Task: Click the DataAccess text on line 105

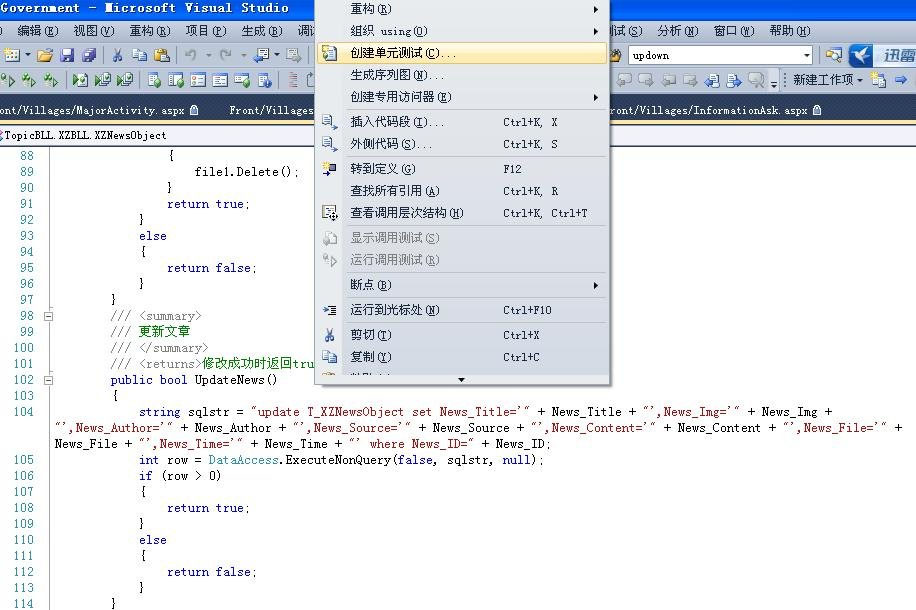Action: pyautogui.click(x=243, y=460)
